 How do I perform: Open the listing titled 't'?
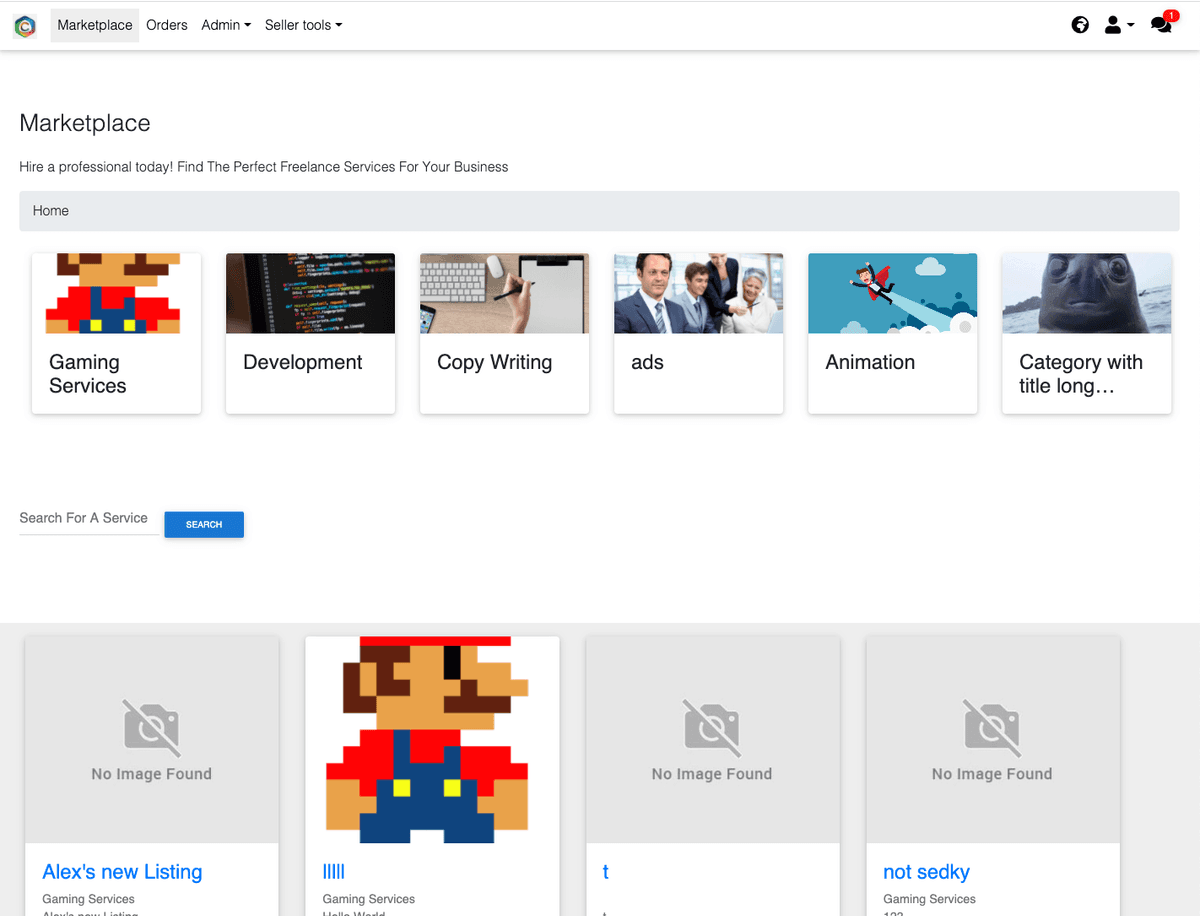point(605,872)
